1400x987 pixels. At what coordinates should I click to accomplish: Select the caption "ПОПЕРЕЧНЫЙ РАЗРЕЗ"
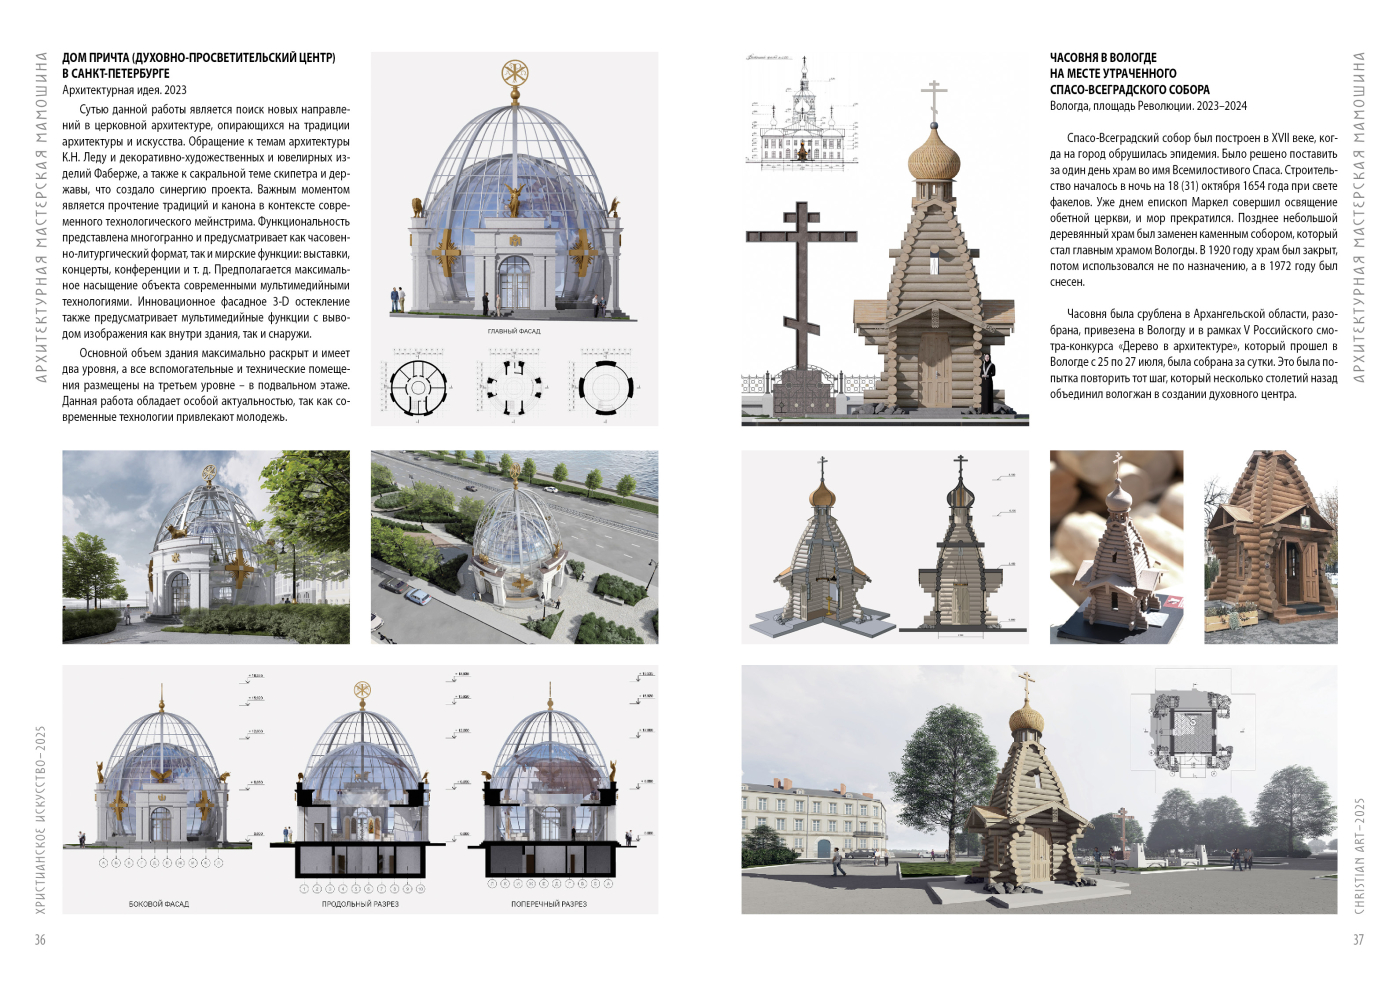(x=549, y=904)
